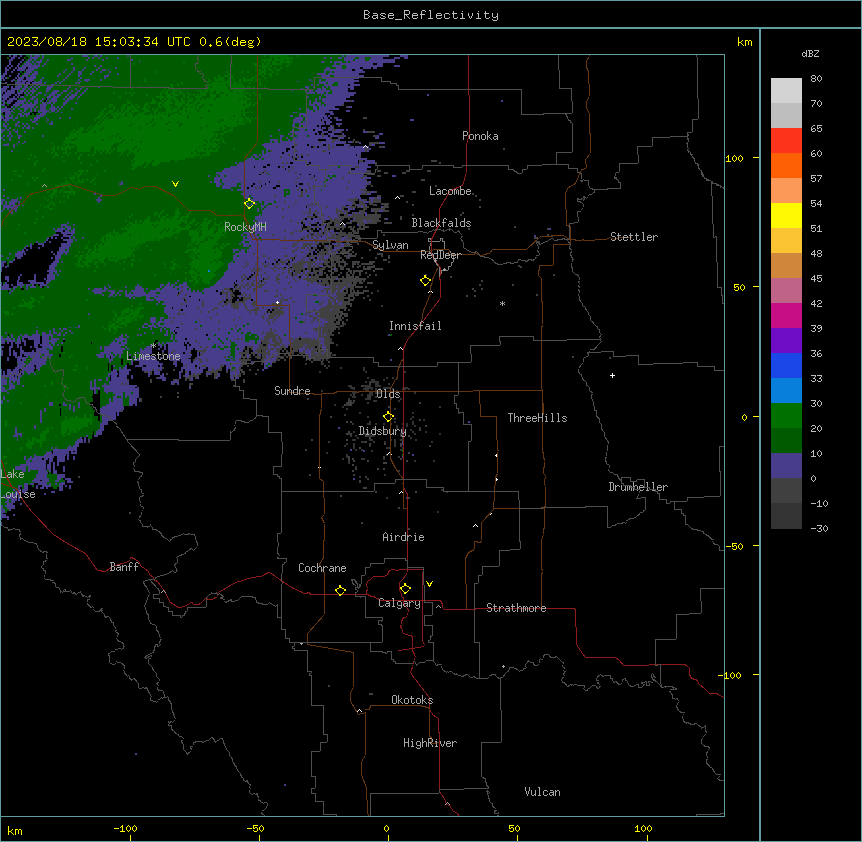The height and width of the screenshot is (842, 862).
Task: Select the Sylvan label
Action: (x=390, y=245)
